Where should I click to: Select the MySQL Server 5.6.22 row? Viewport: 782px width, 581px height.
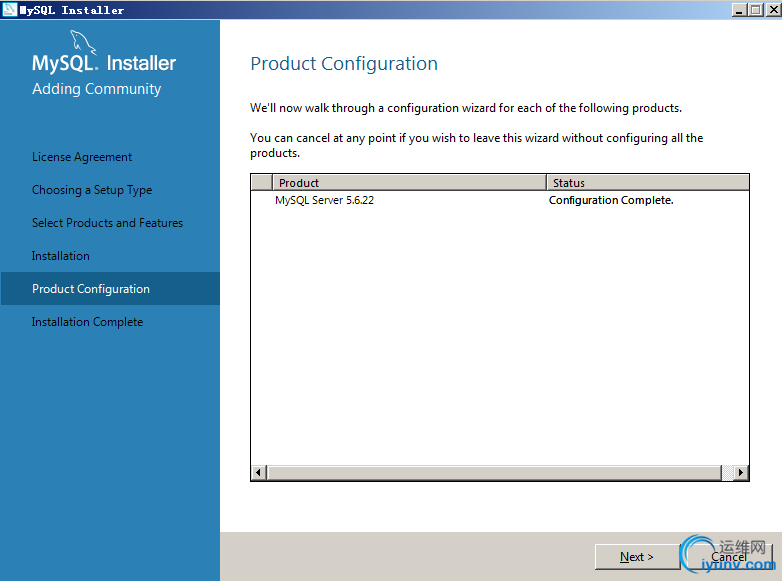[x=499, y=200]
